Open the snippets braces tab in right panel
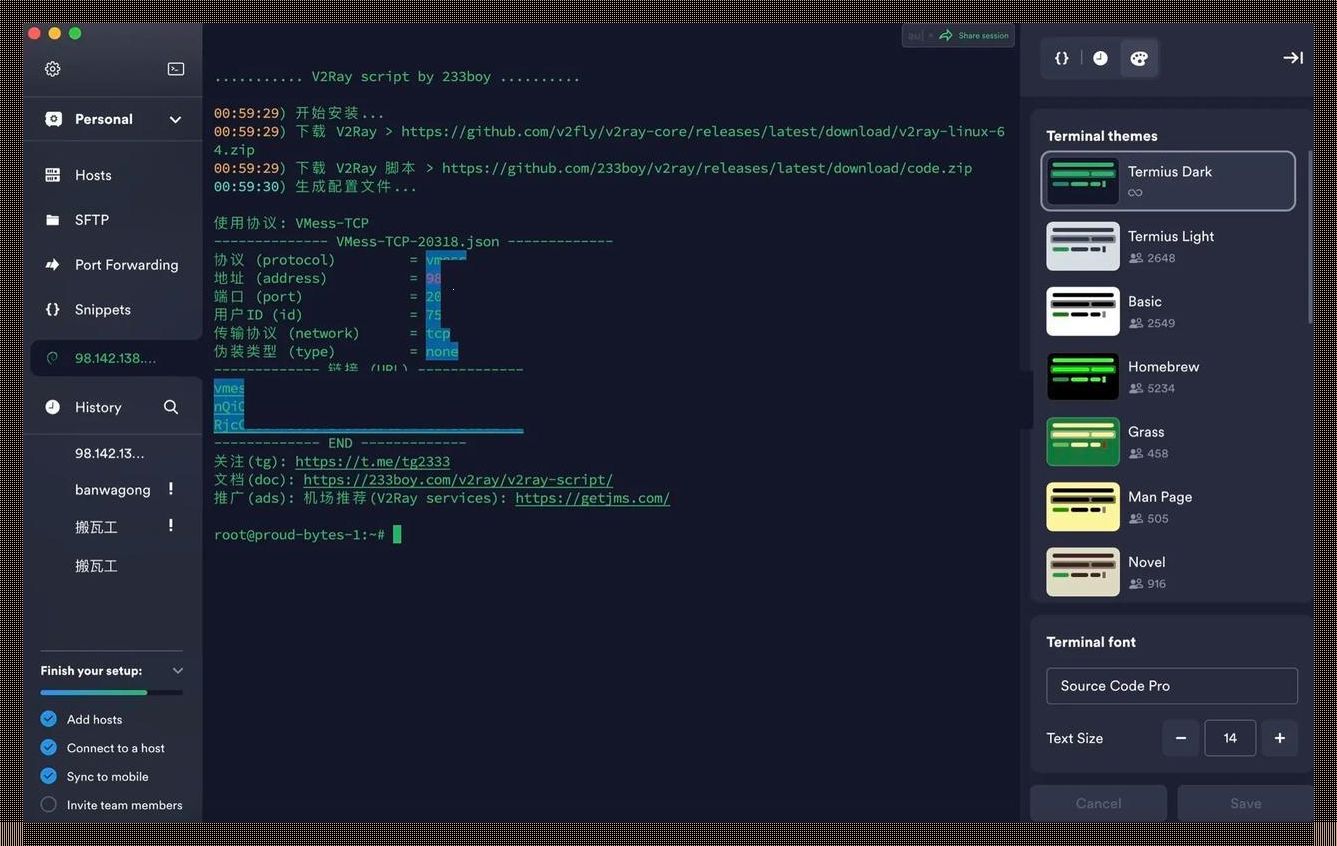Screen dimensions: 1337x846 [1062, 58]
